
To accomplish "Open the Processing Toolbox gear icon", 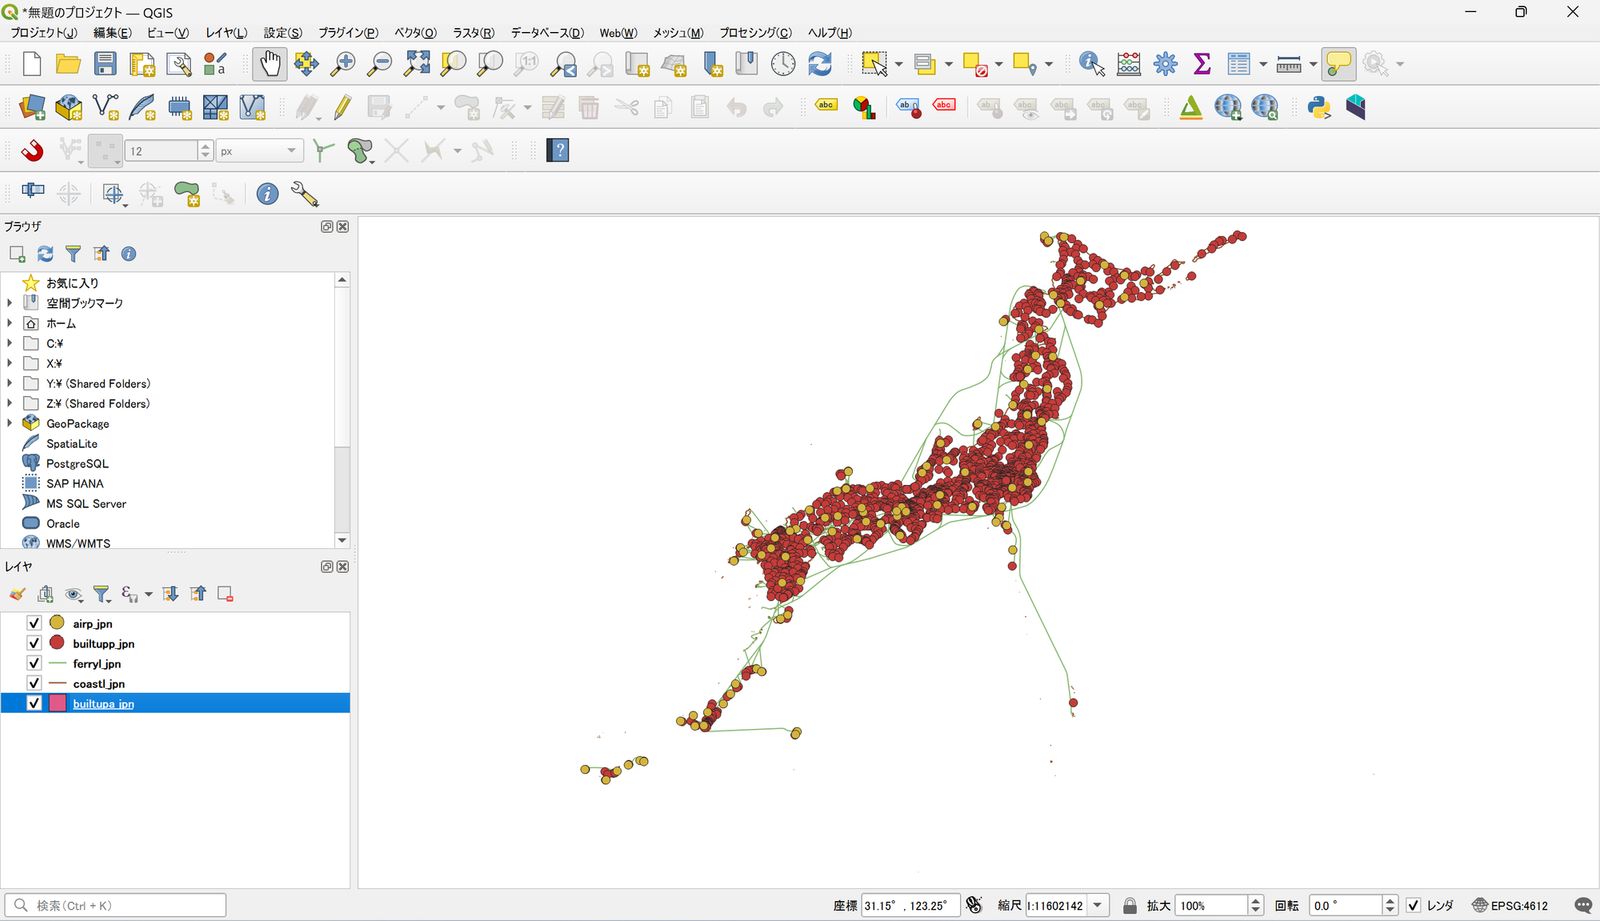I will point(1165,64).
